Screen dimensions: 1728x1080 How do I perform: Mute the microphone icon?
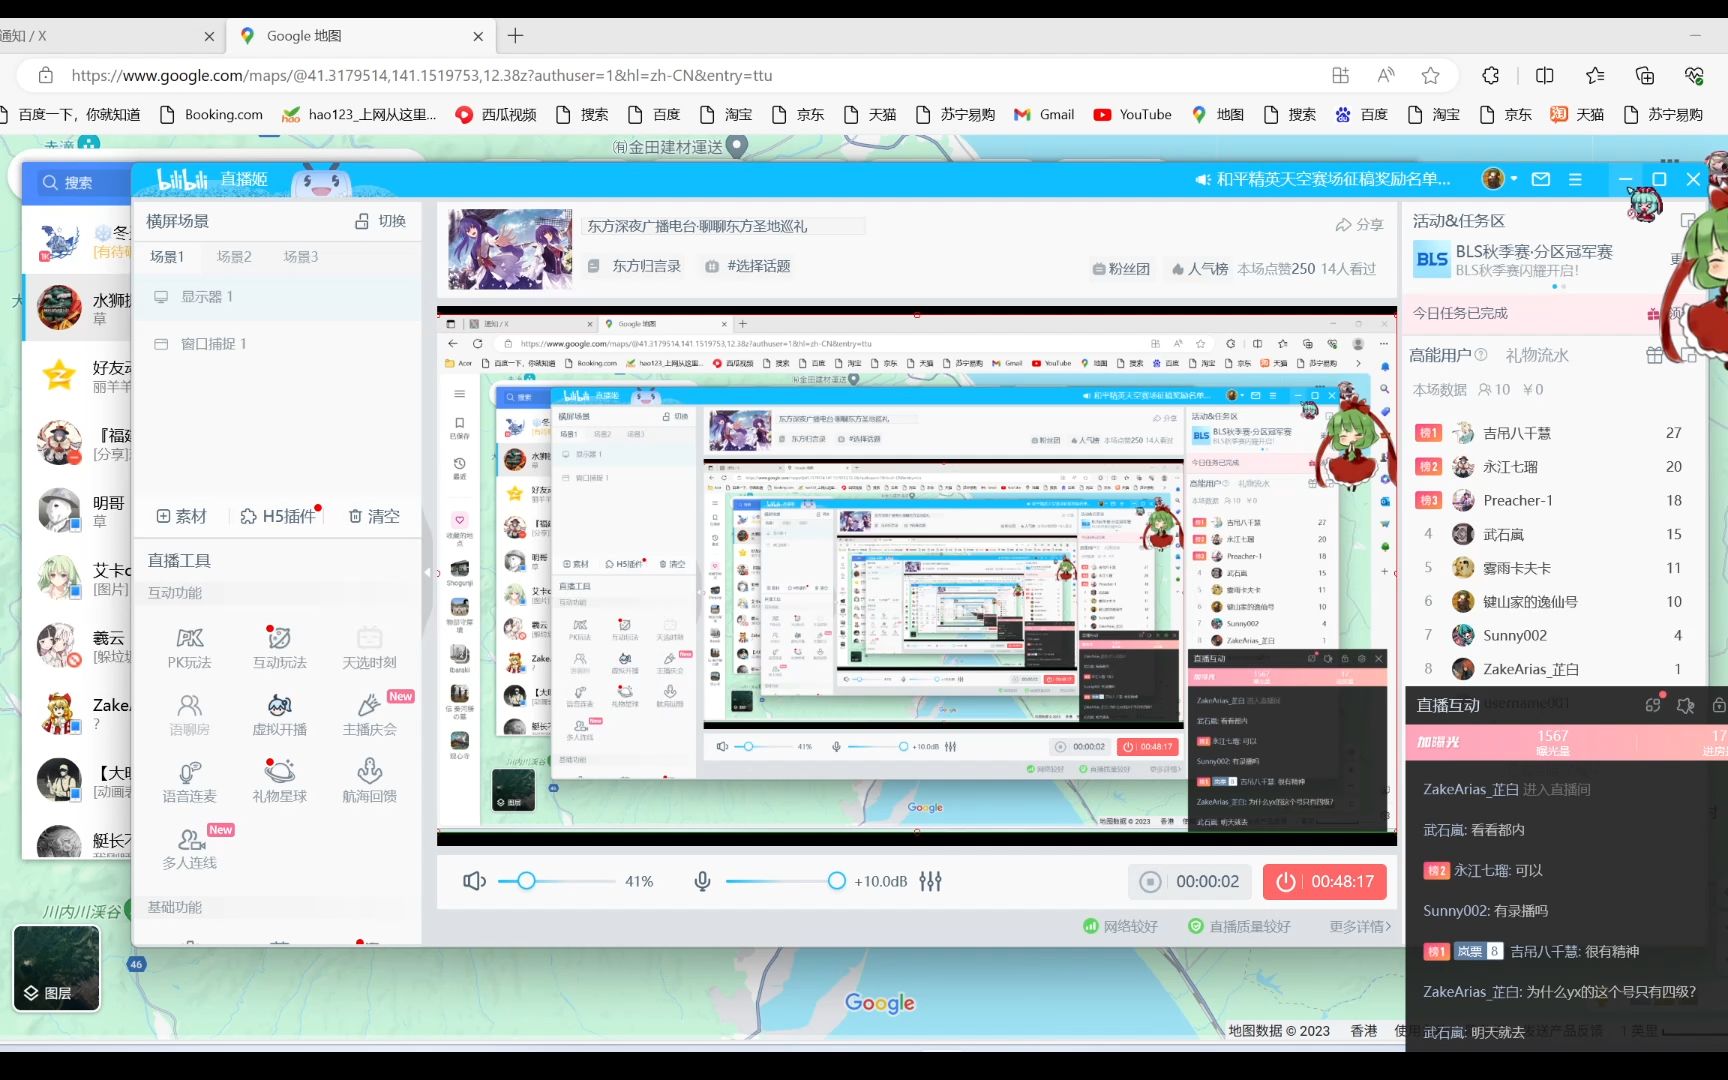coord(703,881)
